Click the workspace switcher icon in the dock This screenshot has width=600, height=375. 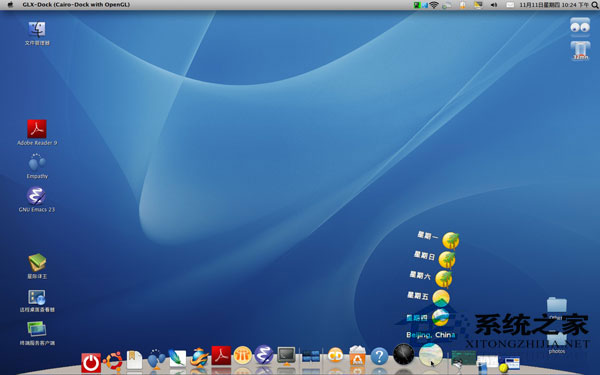pyautogui.click(x=310, y=357)
